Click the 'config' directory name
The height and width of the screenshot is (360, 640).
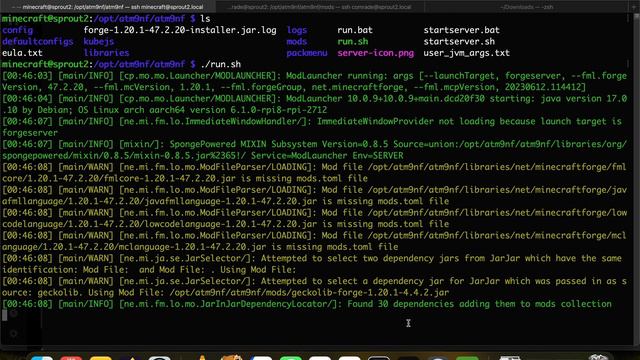[x=18, y=30]
